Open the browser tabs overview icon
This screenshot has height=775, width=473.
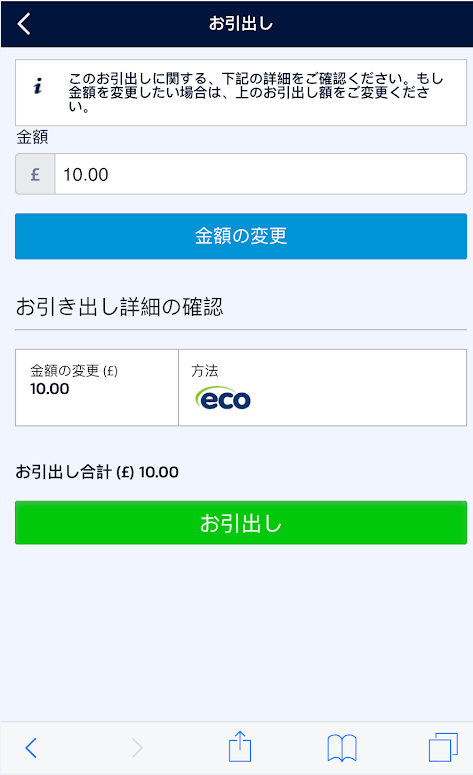pyautogui.click(x=443, y=747)
